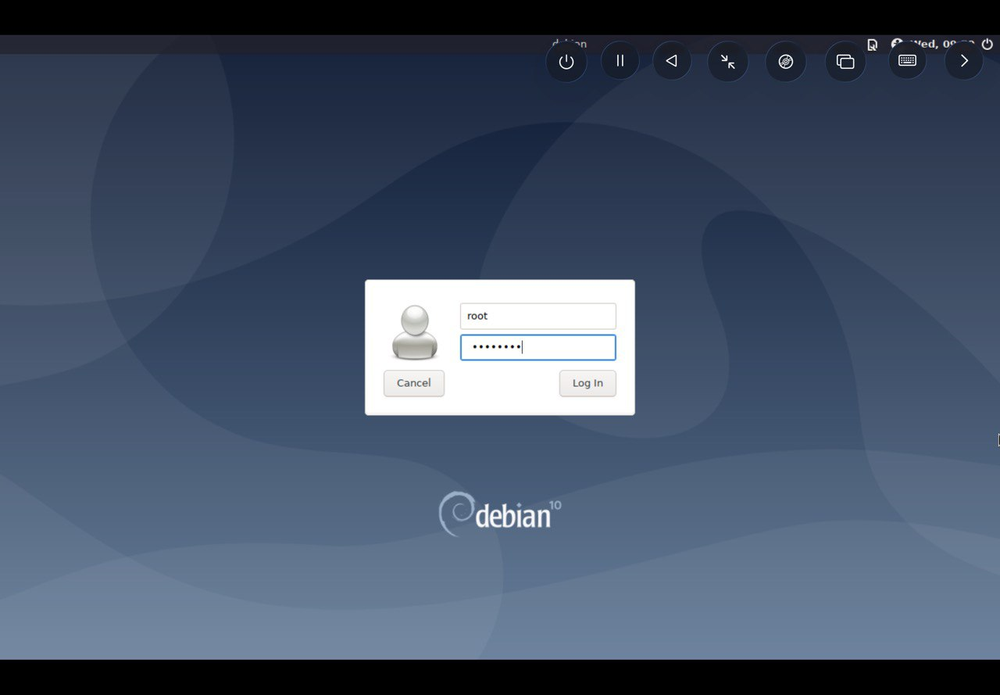Open the virtual keyboard icon
1000x695 pixels.
(907, 61)
